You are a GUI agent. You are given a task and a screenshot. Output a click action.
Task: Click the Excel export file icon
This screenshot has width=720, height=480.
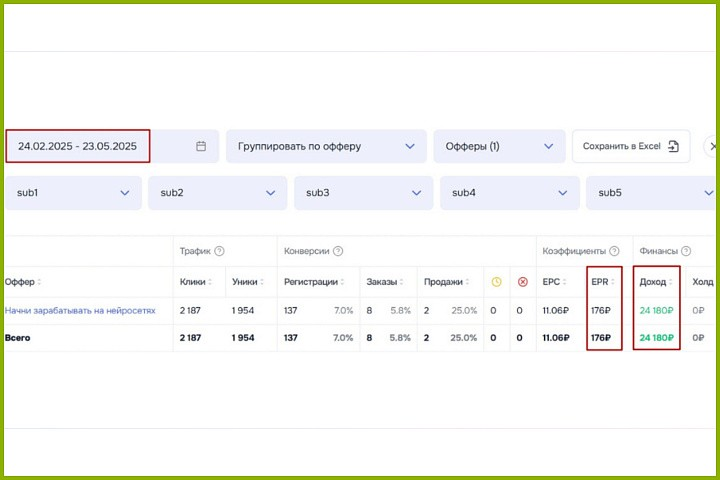pyautogui.click(x=673, y=146)
